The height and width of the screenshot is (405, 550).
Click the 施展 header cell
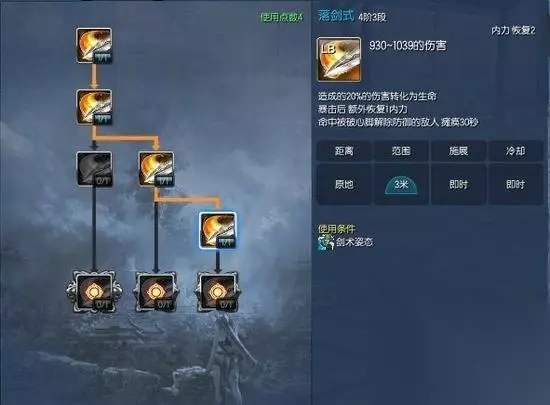458,151
